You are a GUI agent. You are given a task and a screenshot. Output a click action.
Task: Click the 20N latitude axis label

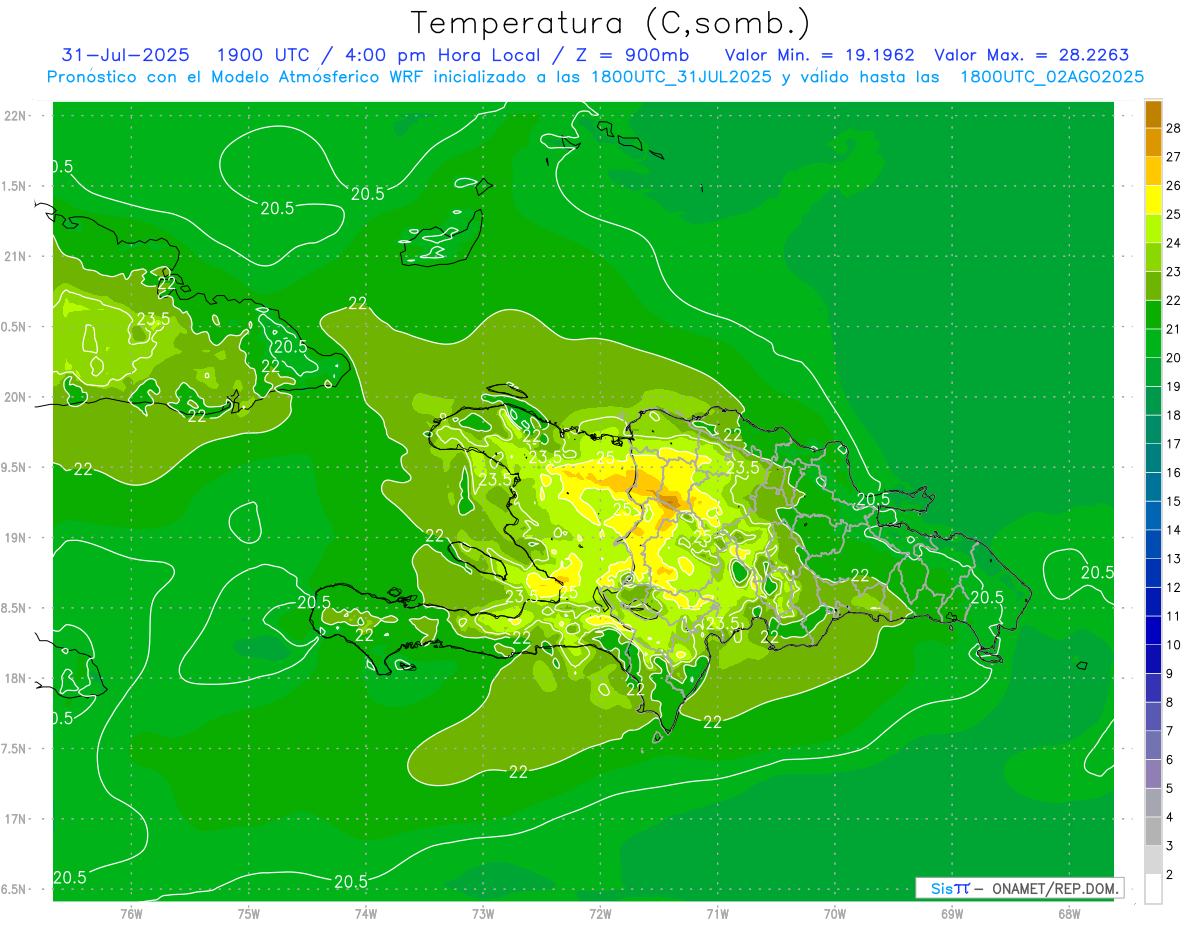tap(16, 397)
